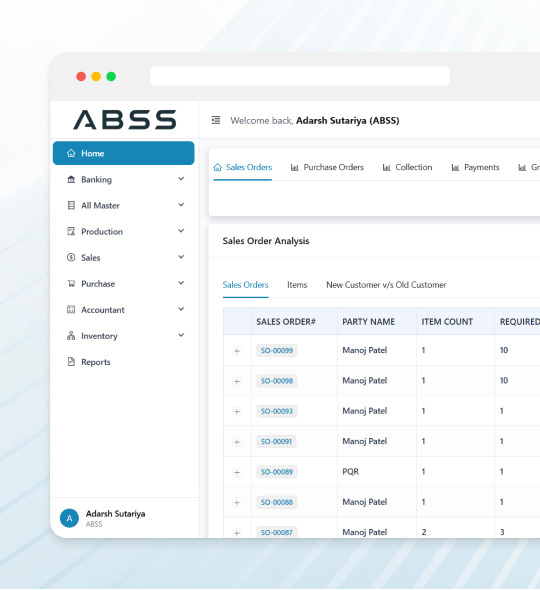540x590 pixels.
Task: Switch to the Items sub-tab
Action: tap(297, 285)
